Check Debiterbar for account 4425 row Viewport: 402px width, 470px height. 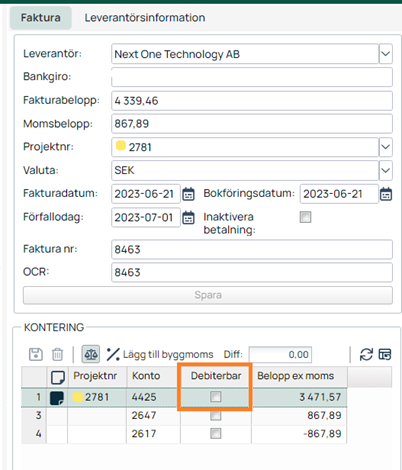pos(216,397)
